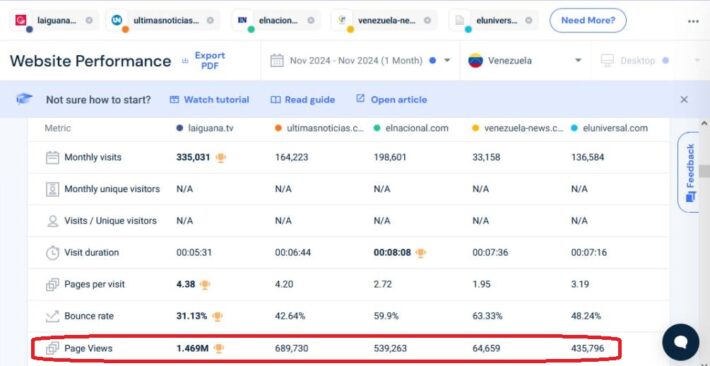Click the Monthly unique visitors icon

[x=53, y=189]
